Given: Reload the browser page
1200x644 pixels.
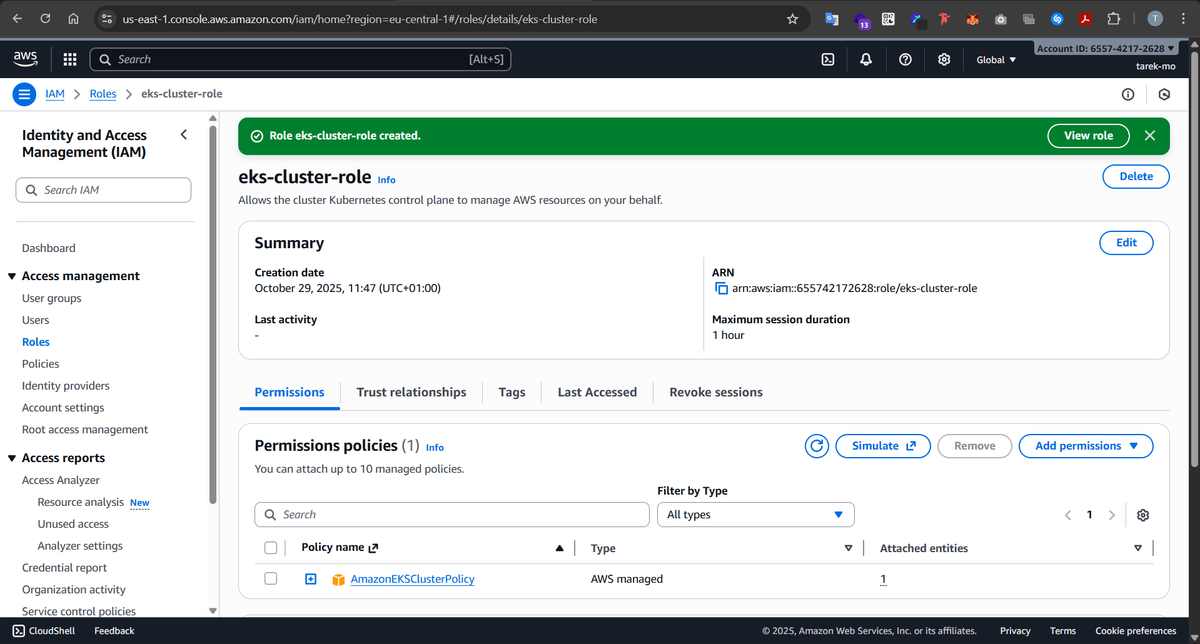Looking at the screenshot, I should 46,18.
